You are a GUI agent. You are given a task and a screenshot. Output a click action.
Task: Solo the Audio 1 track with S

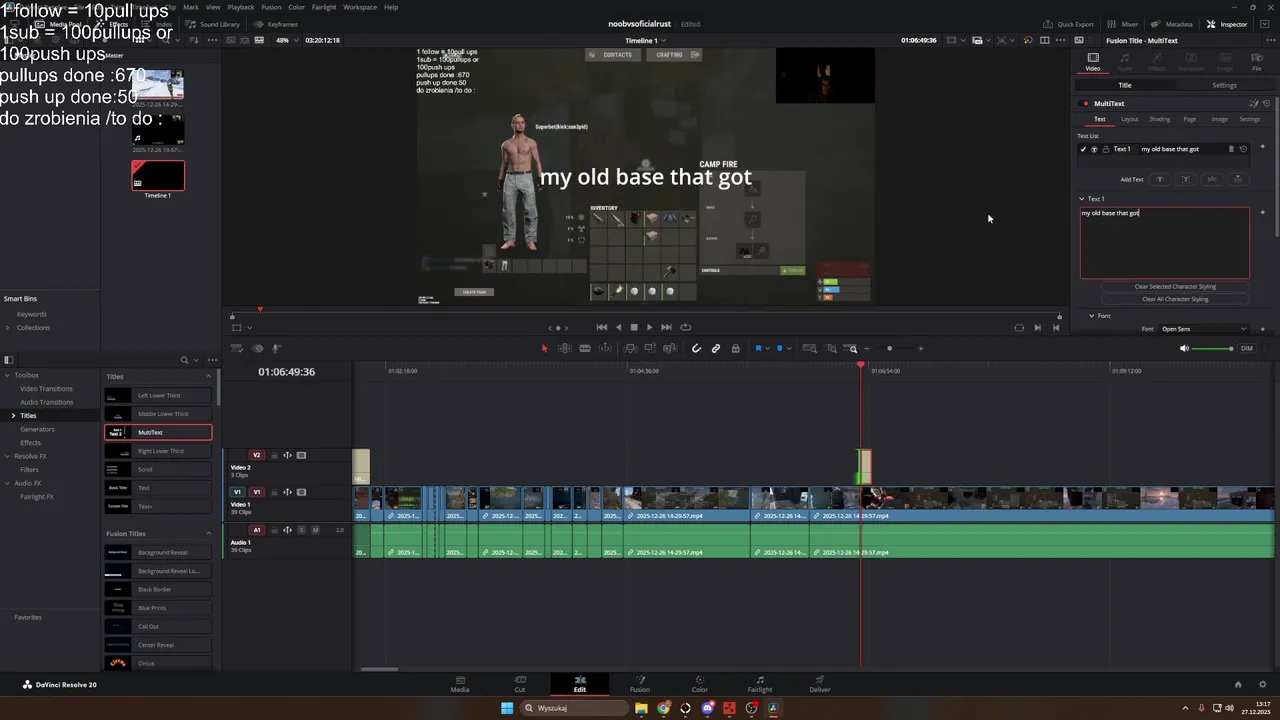point(301,530)
